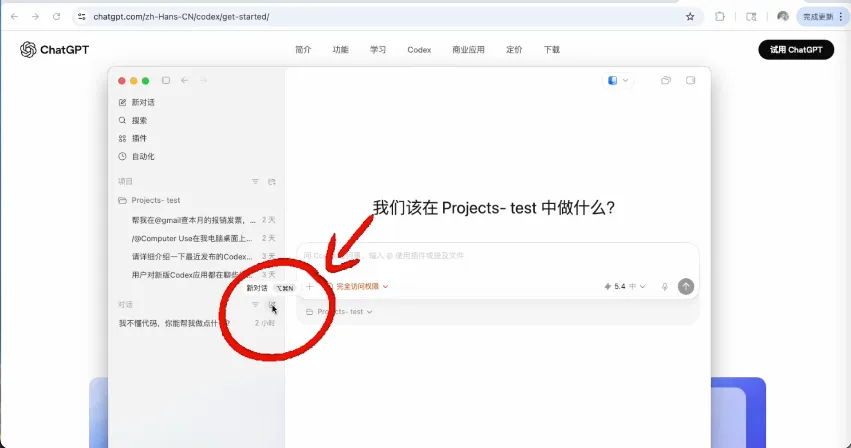The image size is (851, 448).
Task: Open conversation 请详细介绍一下最近发布的Codex
Action: click(196, 256)
